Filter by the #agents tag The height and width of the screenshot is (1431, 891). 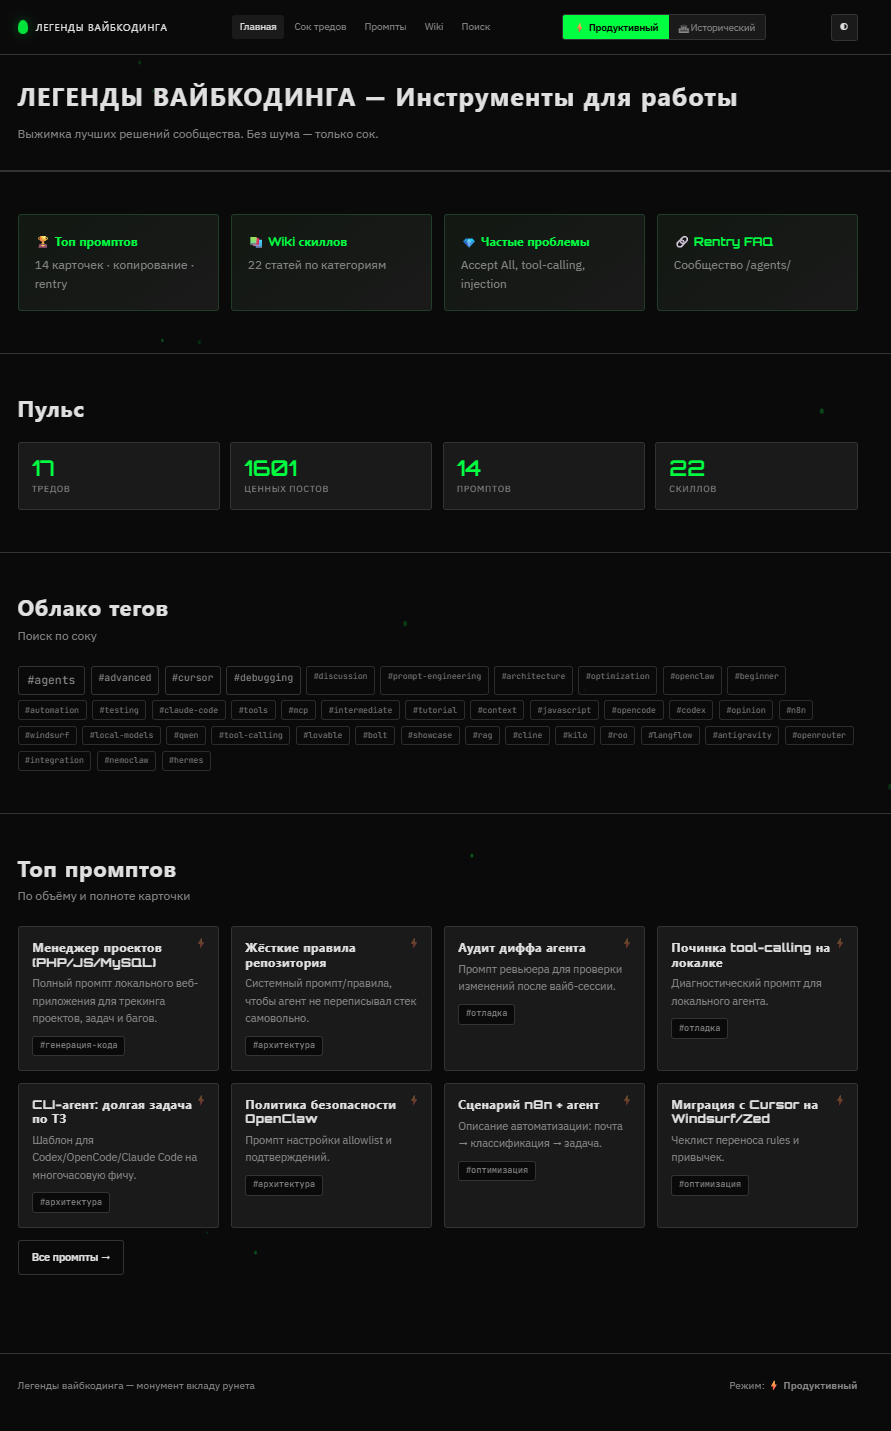point(51,680)
